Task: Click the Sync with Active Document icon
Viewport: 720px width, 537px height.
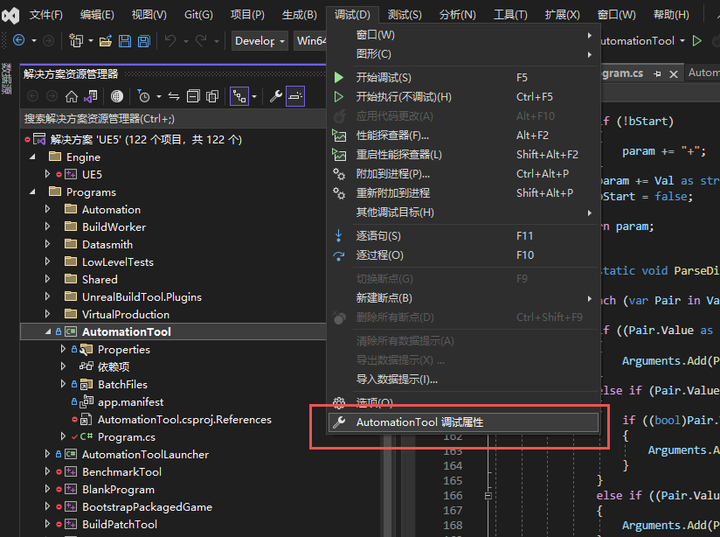Action: [173, 96]
